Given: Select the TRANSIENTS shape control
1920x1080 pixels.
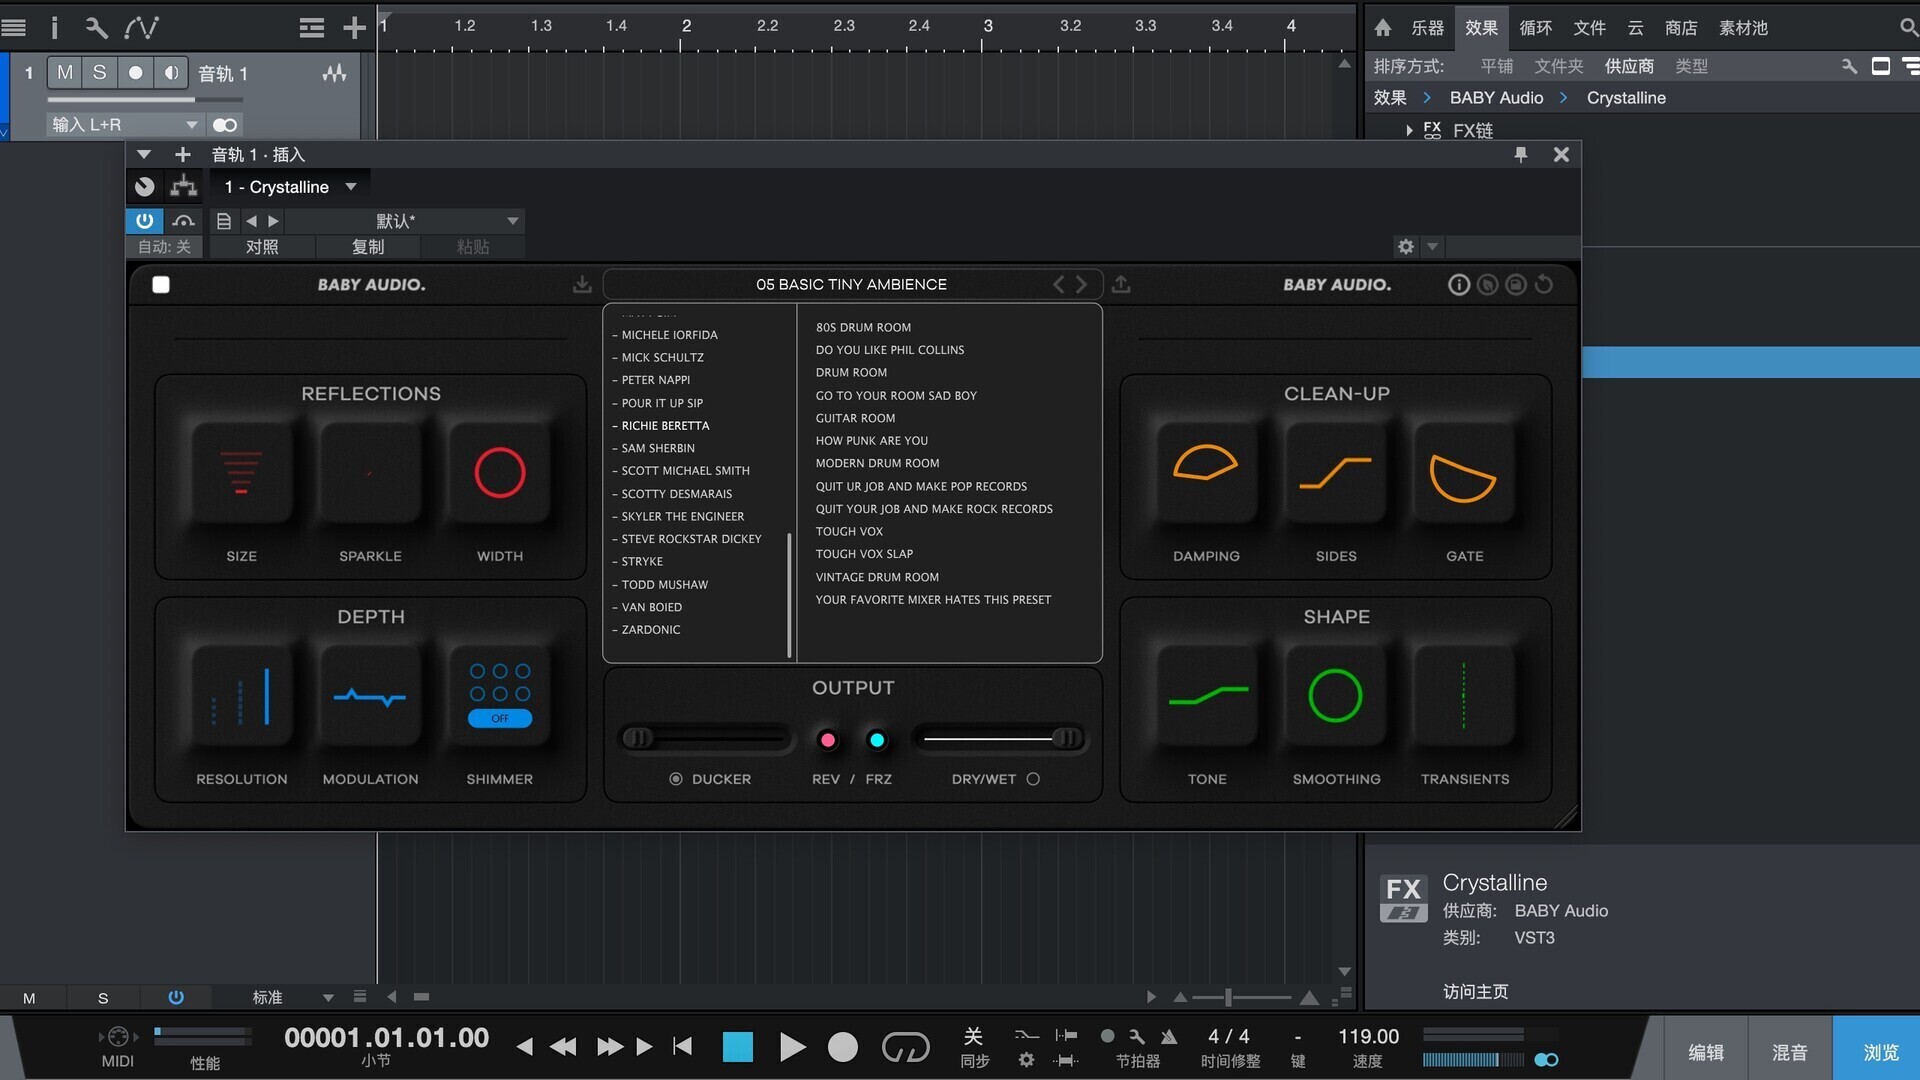Looking at the screenshot, I should click(1464, 696).
